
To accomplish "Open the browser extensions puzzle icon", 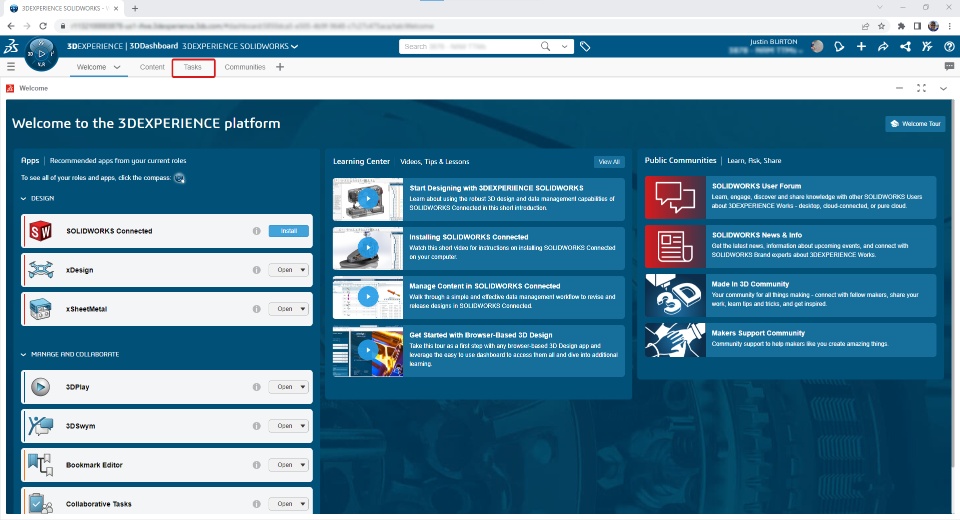I will [x=901, y=26].
